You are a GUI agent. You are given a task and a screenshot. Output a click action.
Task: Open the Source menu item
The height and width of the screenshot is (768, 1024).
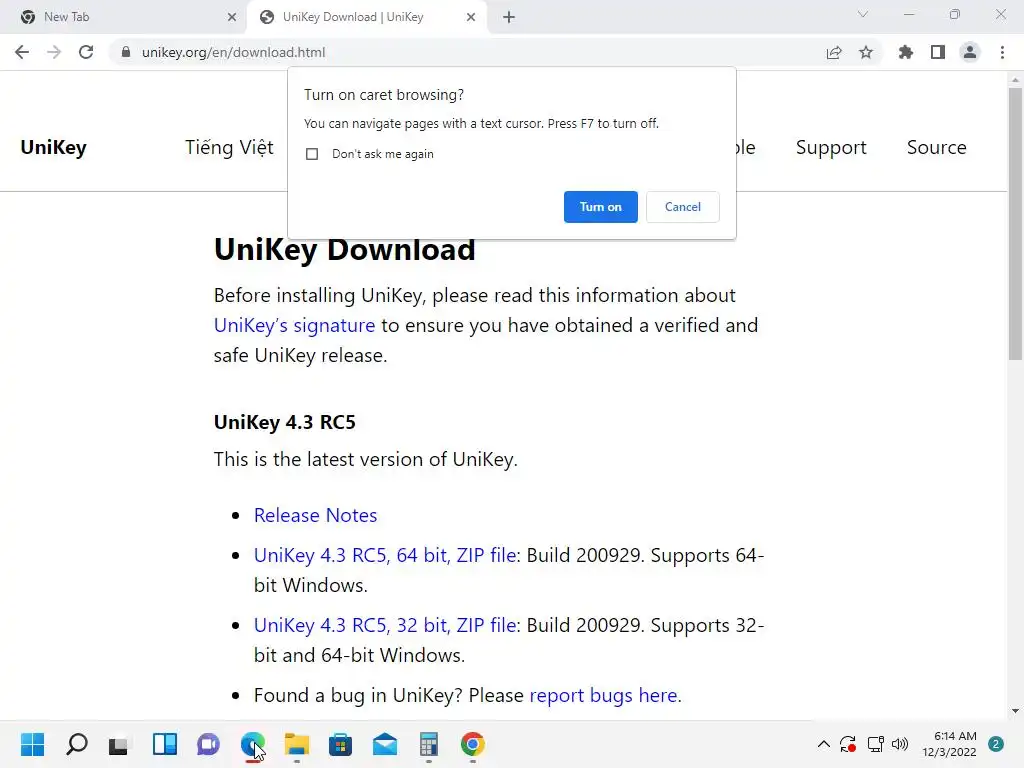tap(936, 148)
